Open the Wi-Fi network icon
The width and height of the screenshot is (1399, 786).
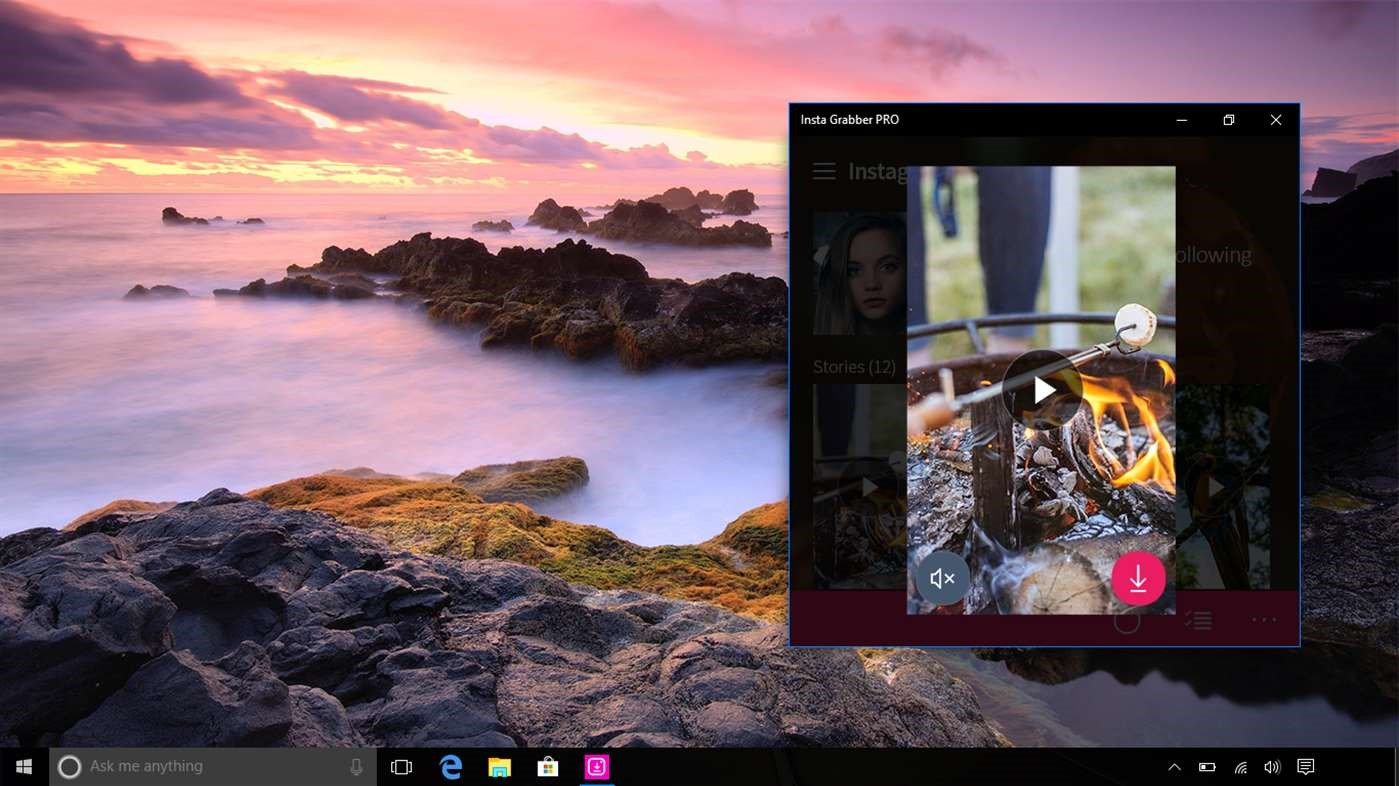(1240, 767)
